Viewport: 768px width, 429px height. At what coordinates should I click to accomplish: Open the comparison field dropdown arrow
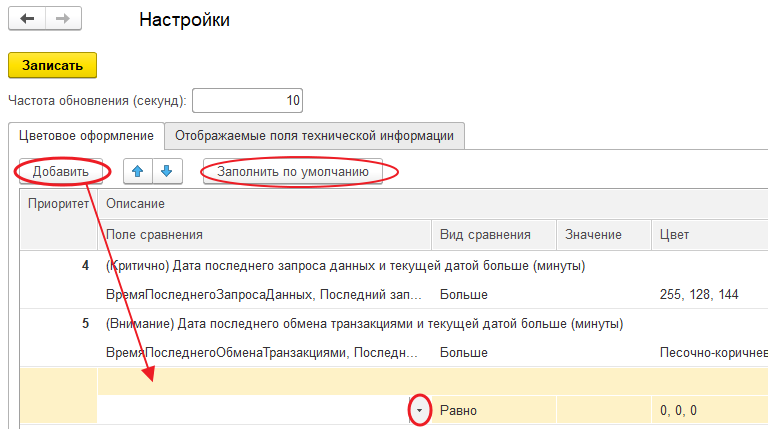coord(421,411)
